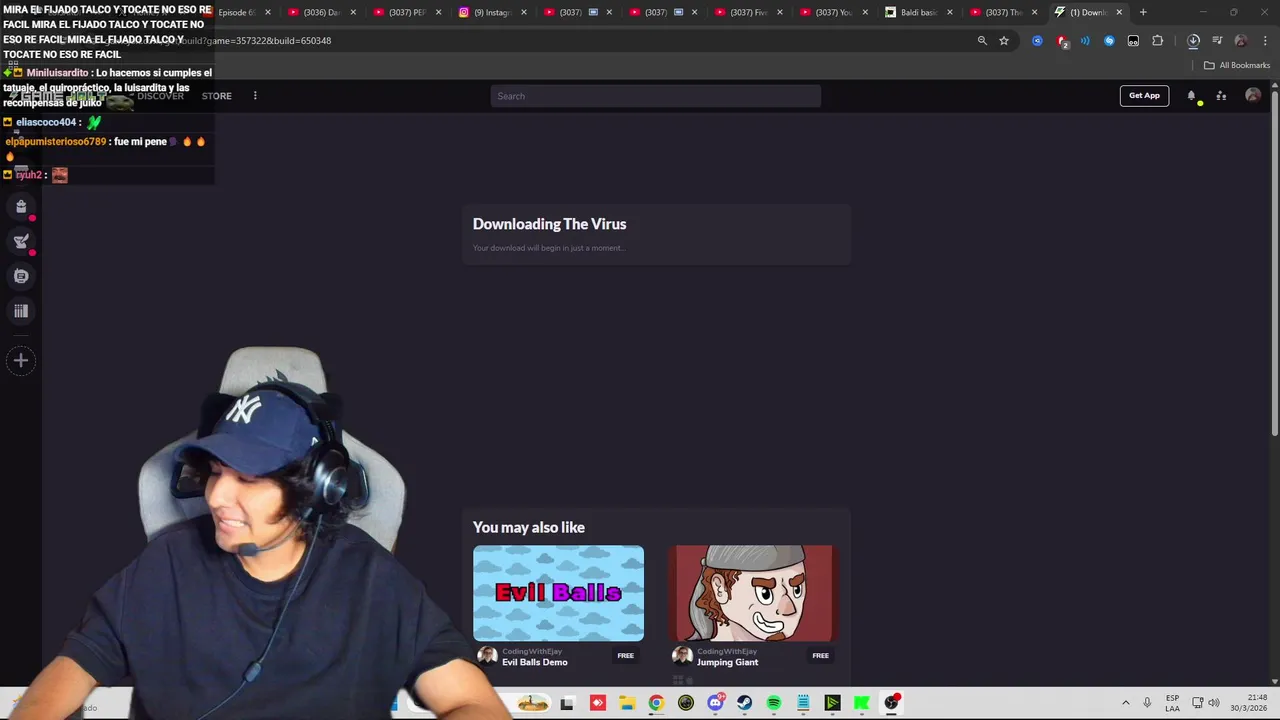Close the Instagram tab
Screen dimensions: 1280x720
[x=523, y=12]
